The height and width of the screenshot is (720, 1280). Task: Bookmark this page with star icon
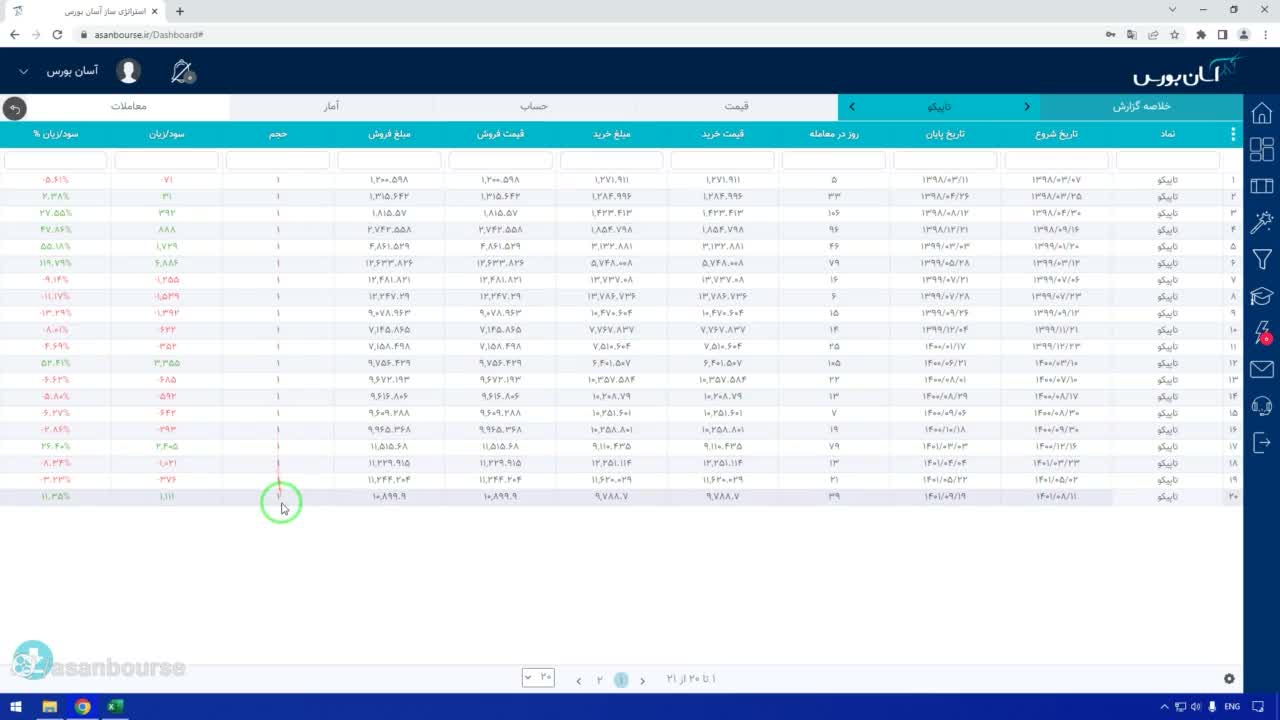1175,35
